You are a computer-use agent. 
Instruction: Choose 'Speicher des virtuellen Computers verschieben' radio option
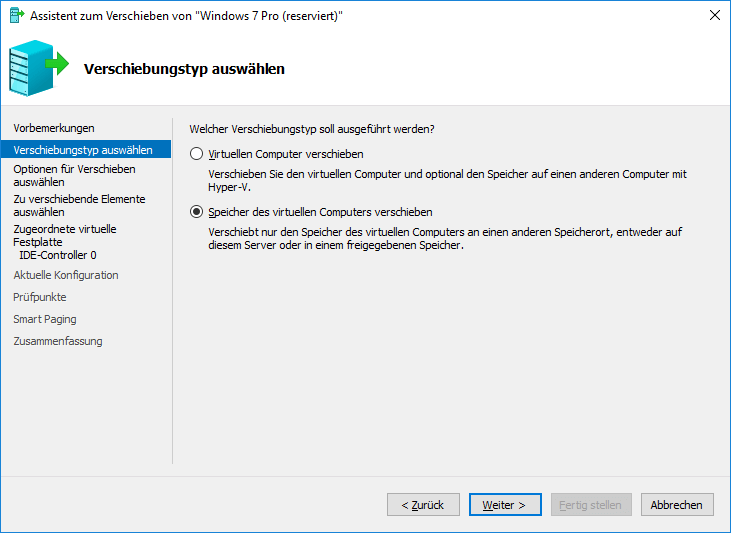(x=196, y=212)
